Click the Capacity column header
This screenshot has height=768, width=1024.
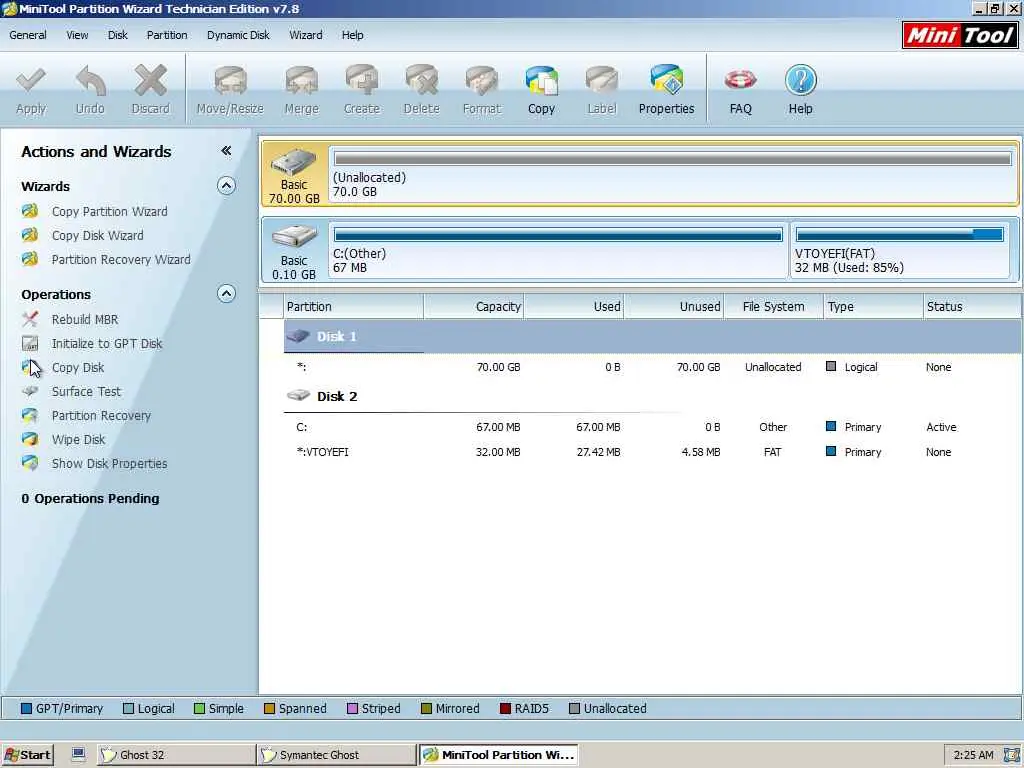[474, 306]
